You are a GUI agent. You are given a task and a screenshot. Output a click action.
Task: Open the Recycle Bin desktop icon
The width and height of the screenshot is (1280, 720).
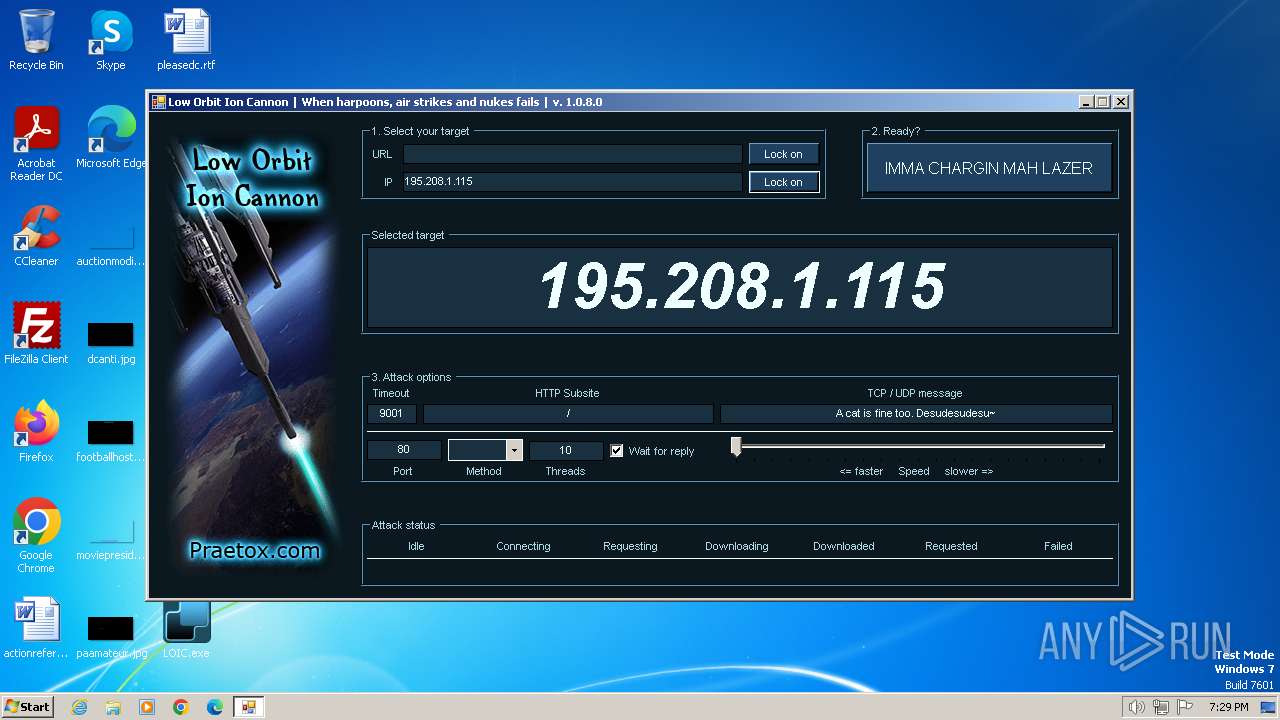pos(36,40)
